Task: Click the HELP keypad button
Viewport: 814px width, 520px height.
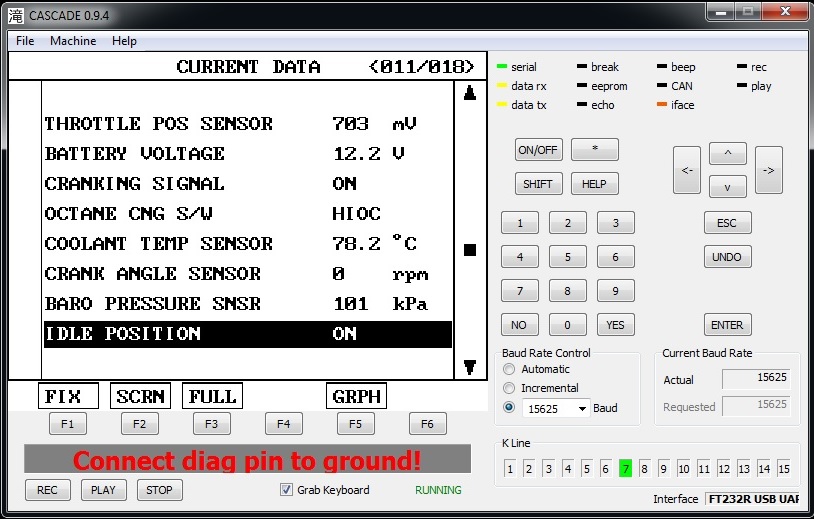Action: (594, 184)
